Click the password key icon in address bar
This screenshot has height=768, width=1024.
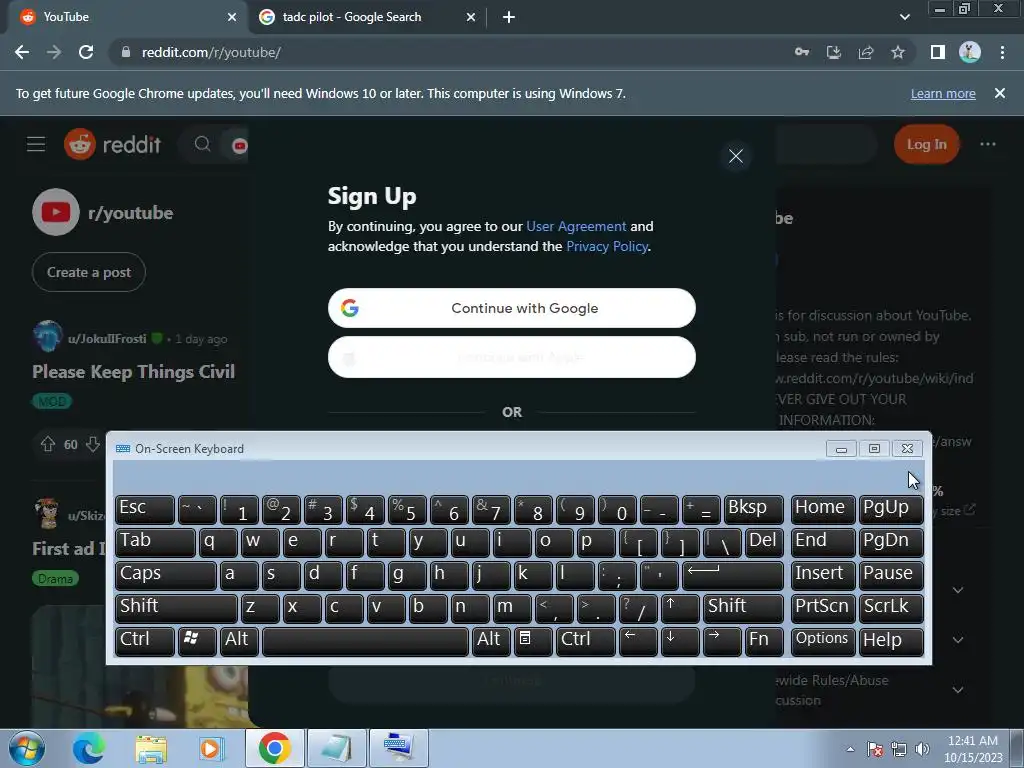(801, 52)
